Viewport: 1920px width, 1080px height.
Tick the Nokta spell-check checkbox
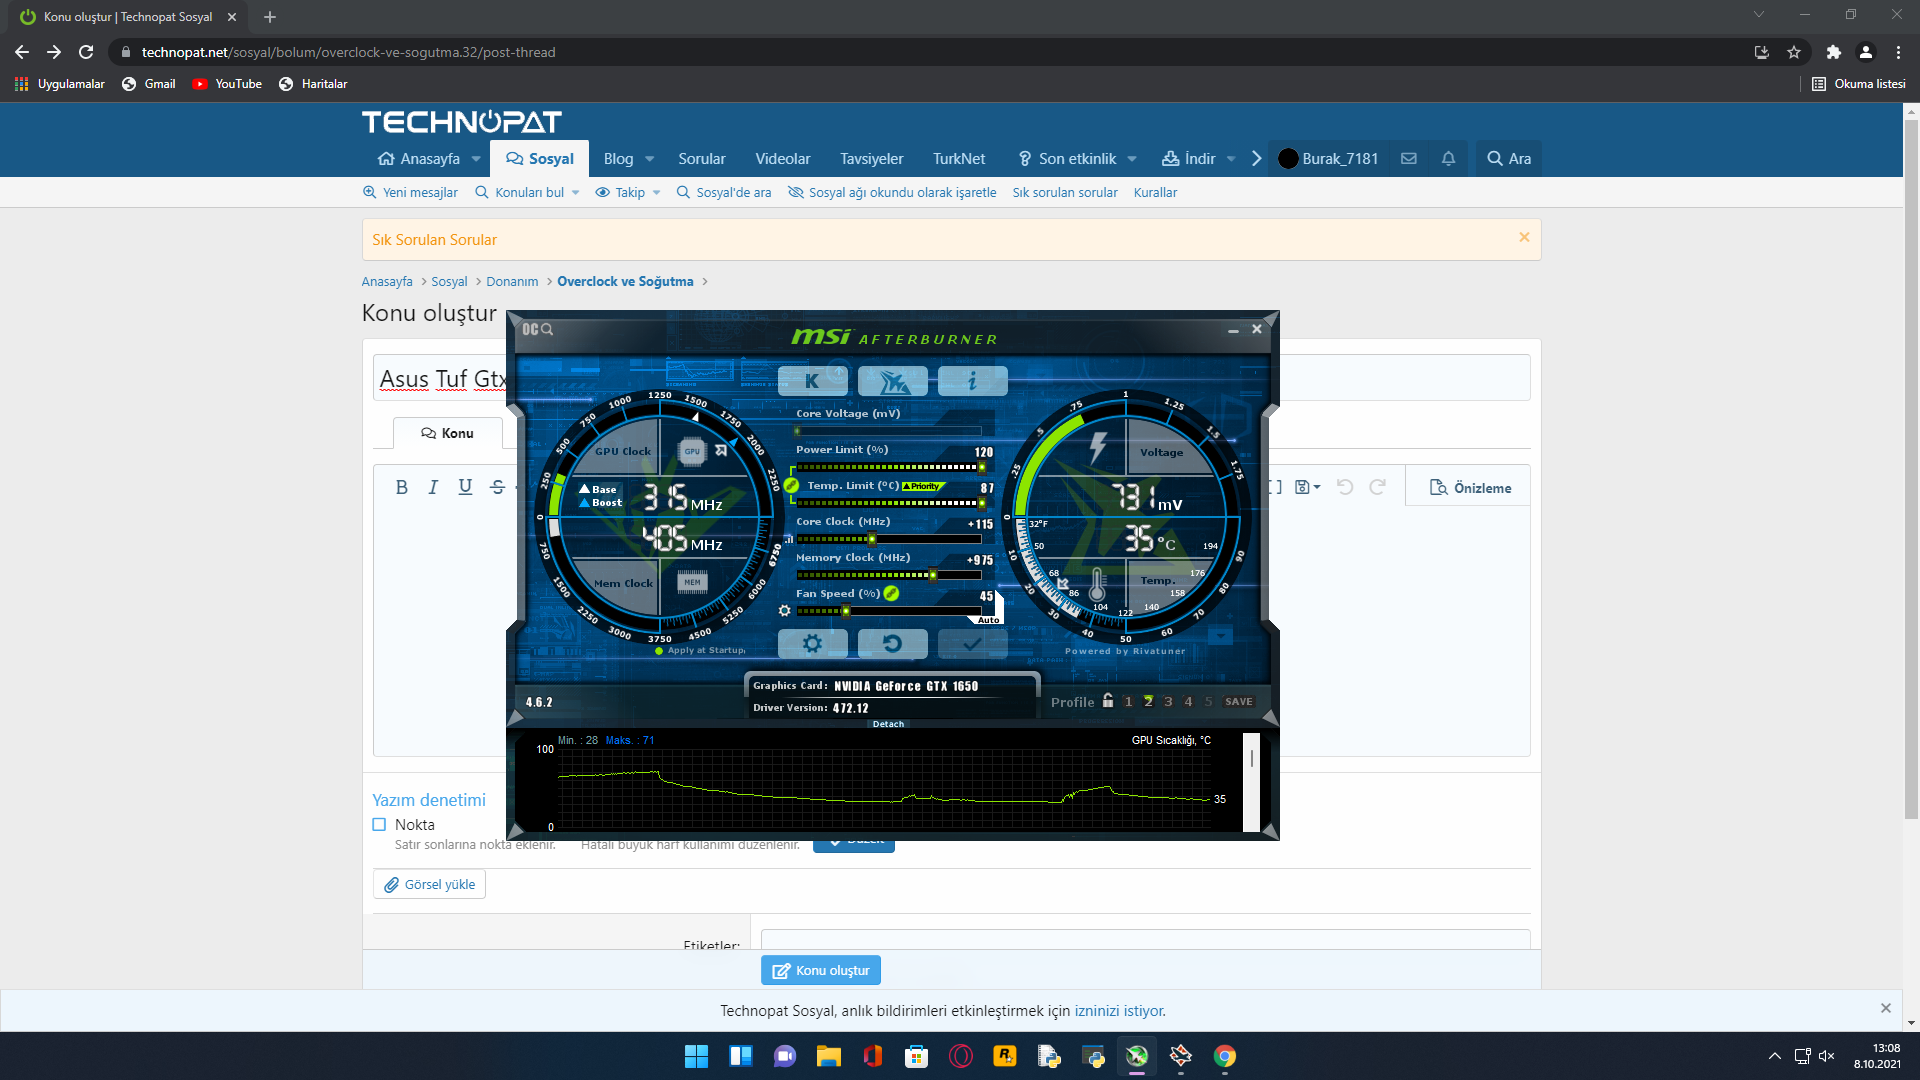[379, 825]
